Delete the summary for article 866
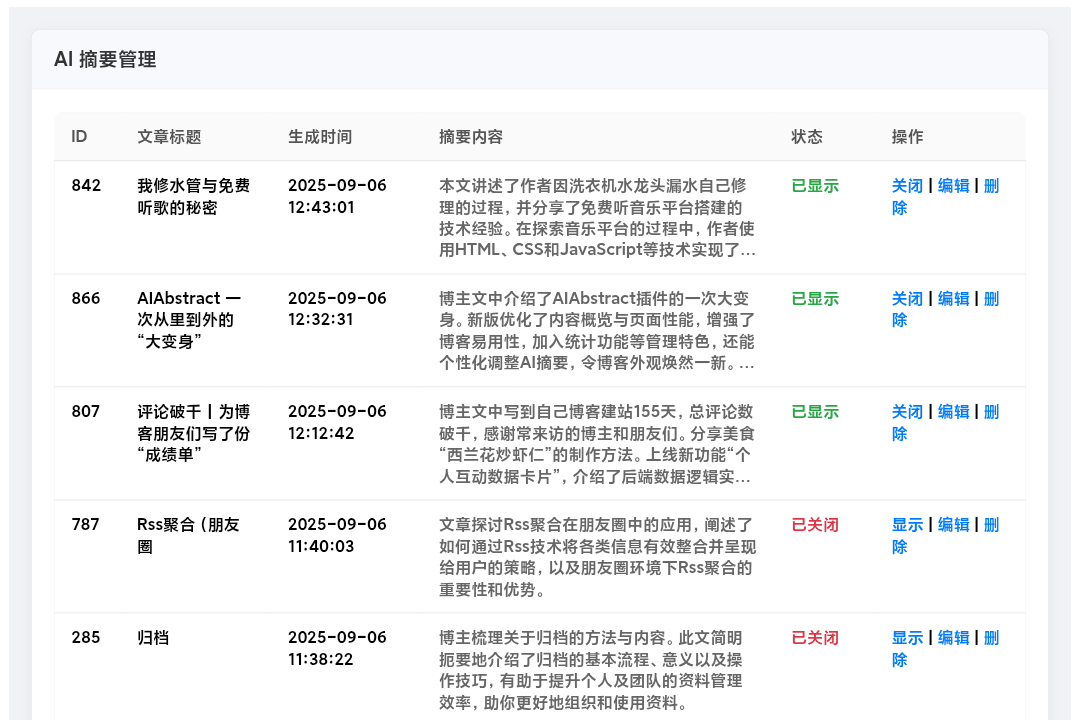The image size is (1077, 720). pyautogui.click(x=991, y=299)
